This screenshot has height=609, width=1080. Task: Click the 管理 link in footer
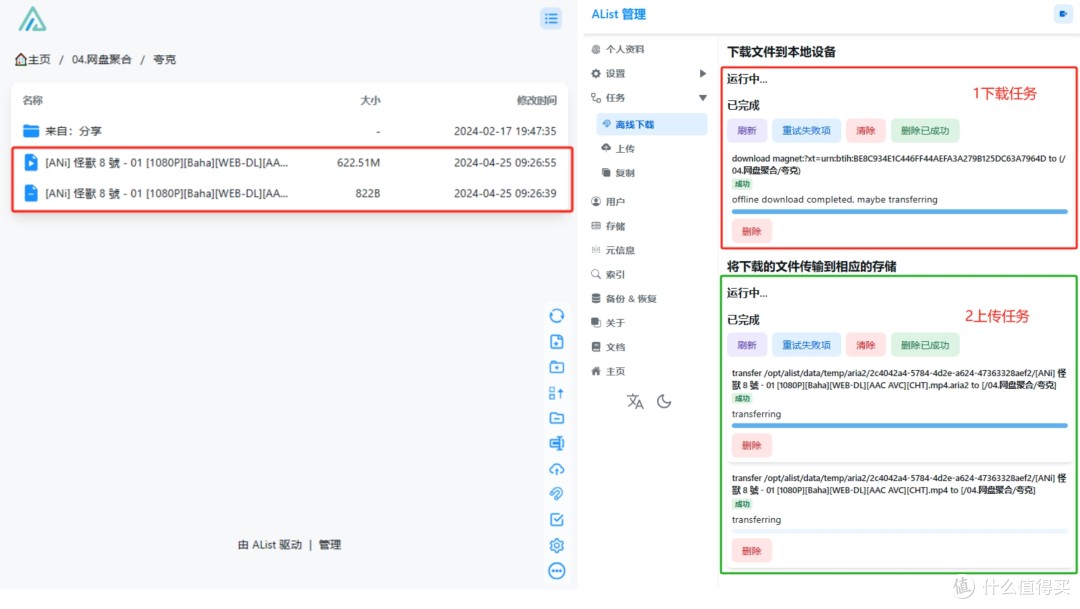tap(329, 545)
